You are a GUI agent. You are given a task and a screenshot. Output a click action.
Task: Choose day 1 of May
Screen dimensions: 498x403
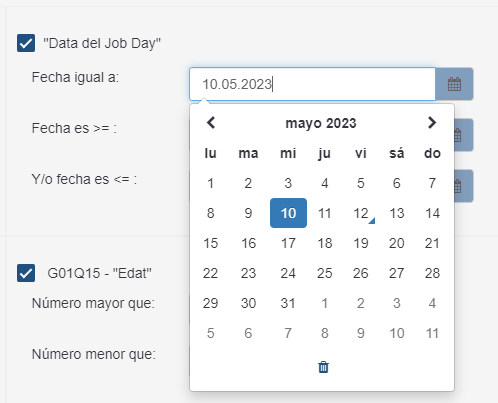click(210, 183)
